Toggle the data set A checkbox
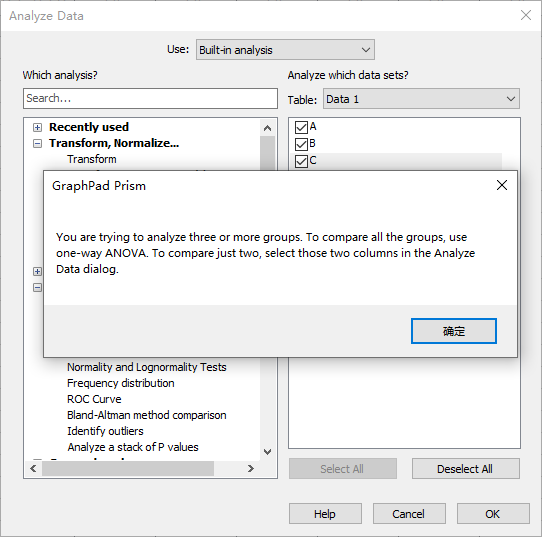542x537 pixels. (x=301, y=127)
